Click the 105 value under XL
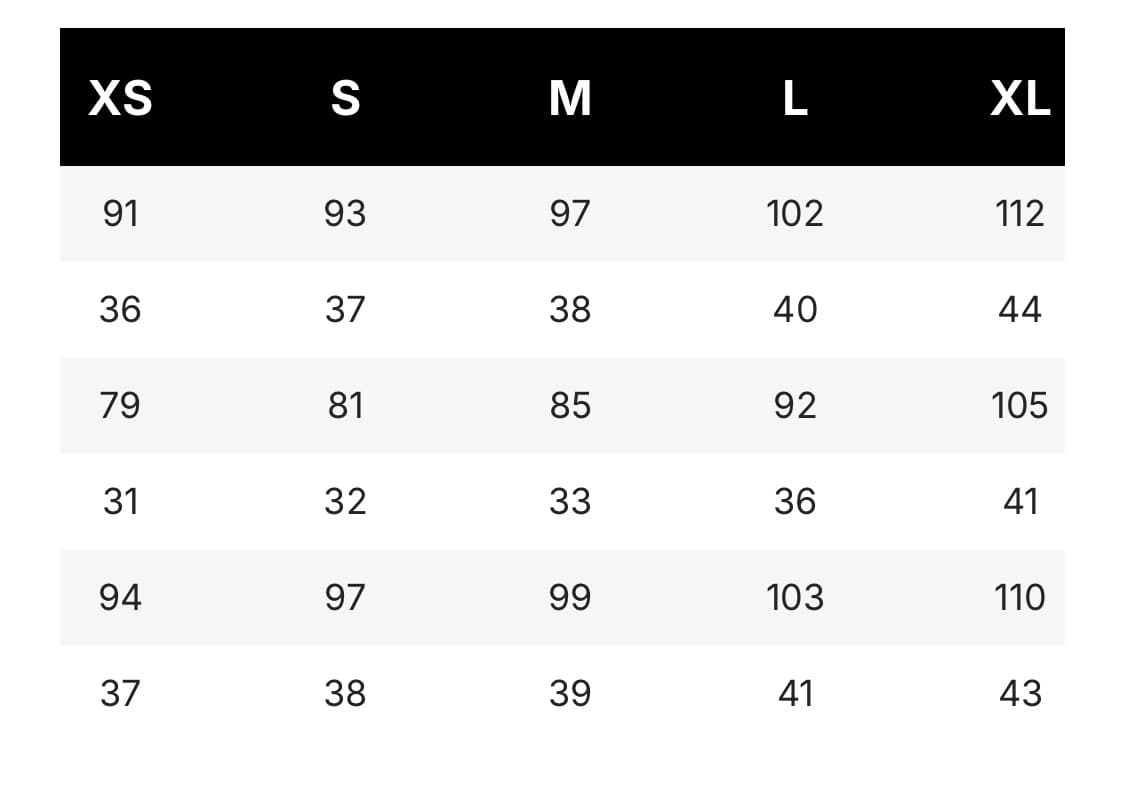Screen dimensions: 1125x785 [1020, 405]
